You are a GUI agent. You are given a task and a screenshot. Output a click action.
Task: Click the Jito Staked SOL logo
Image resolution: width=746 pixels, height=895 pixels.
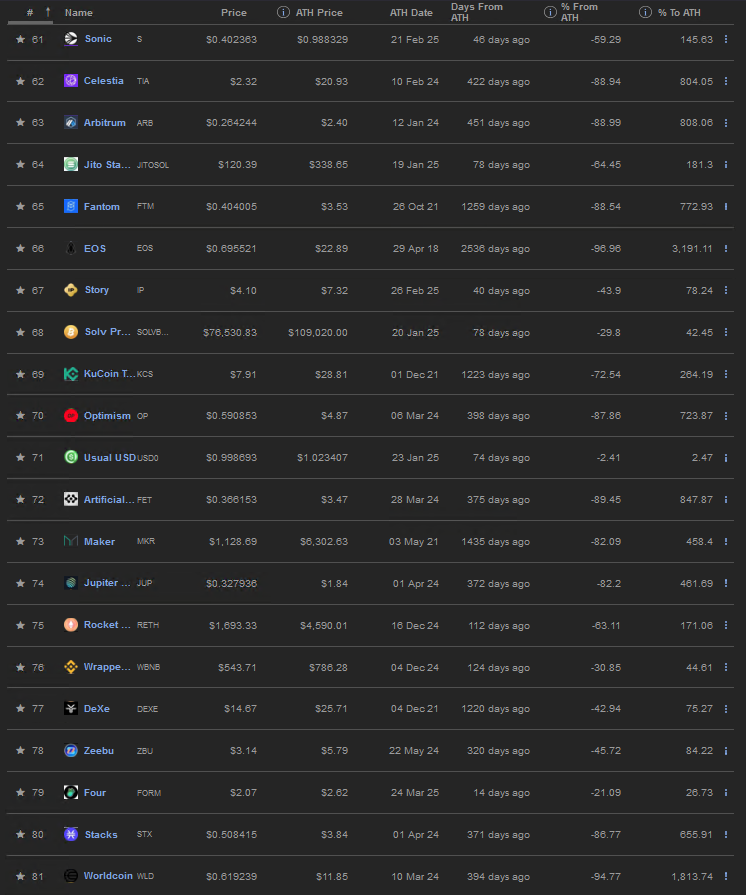[71, 164]
